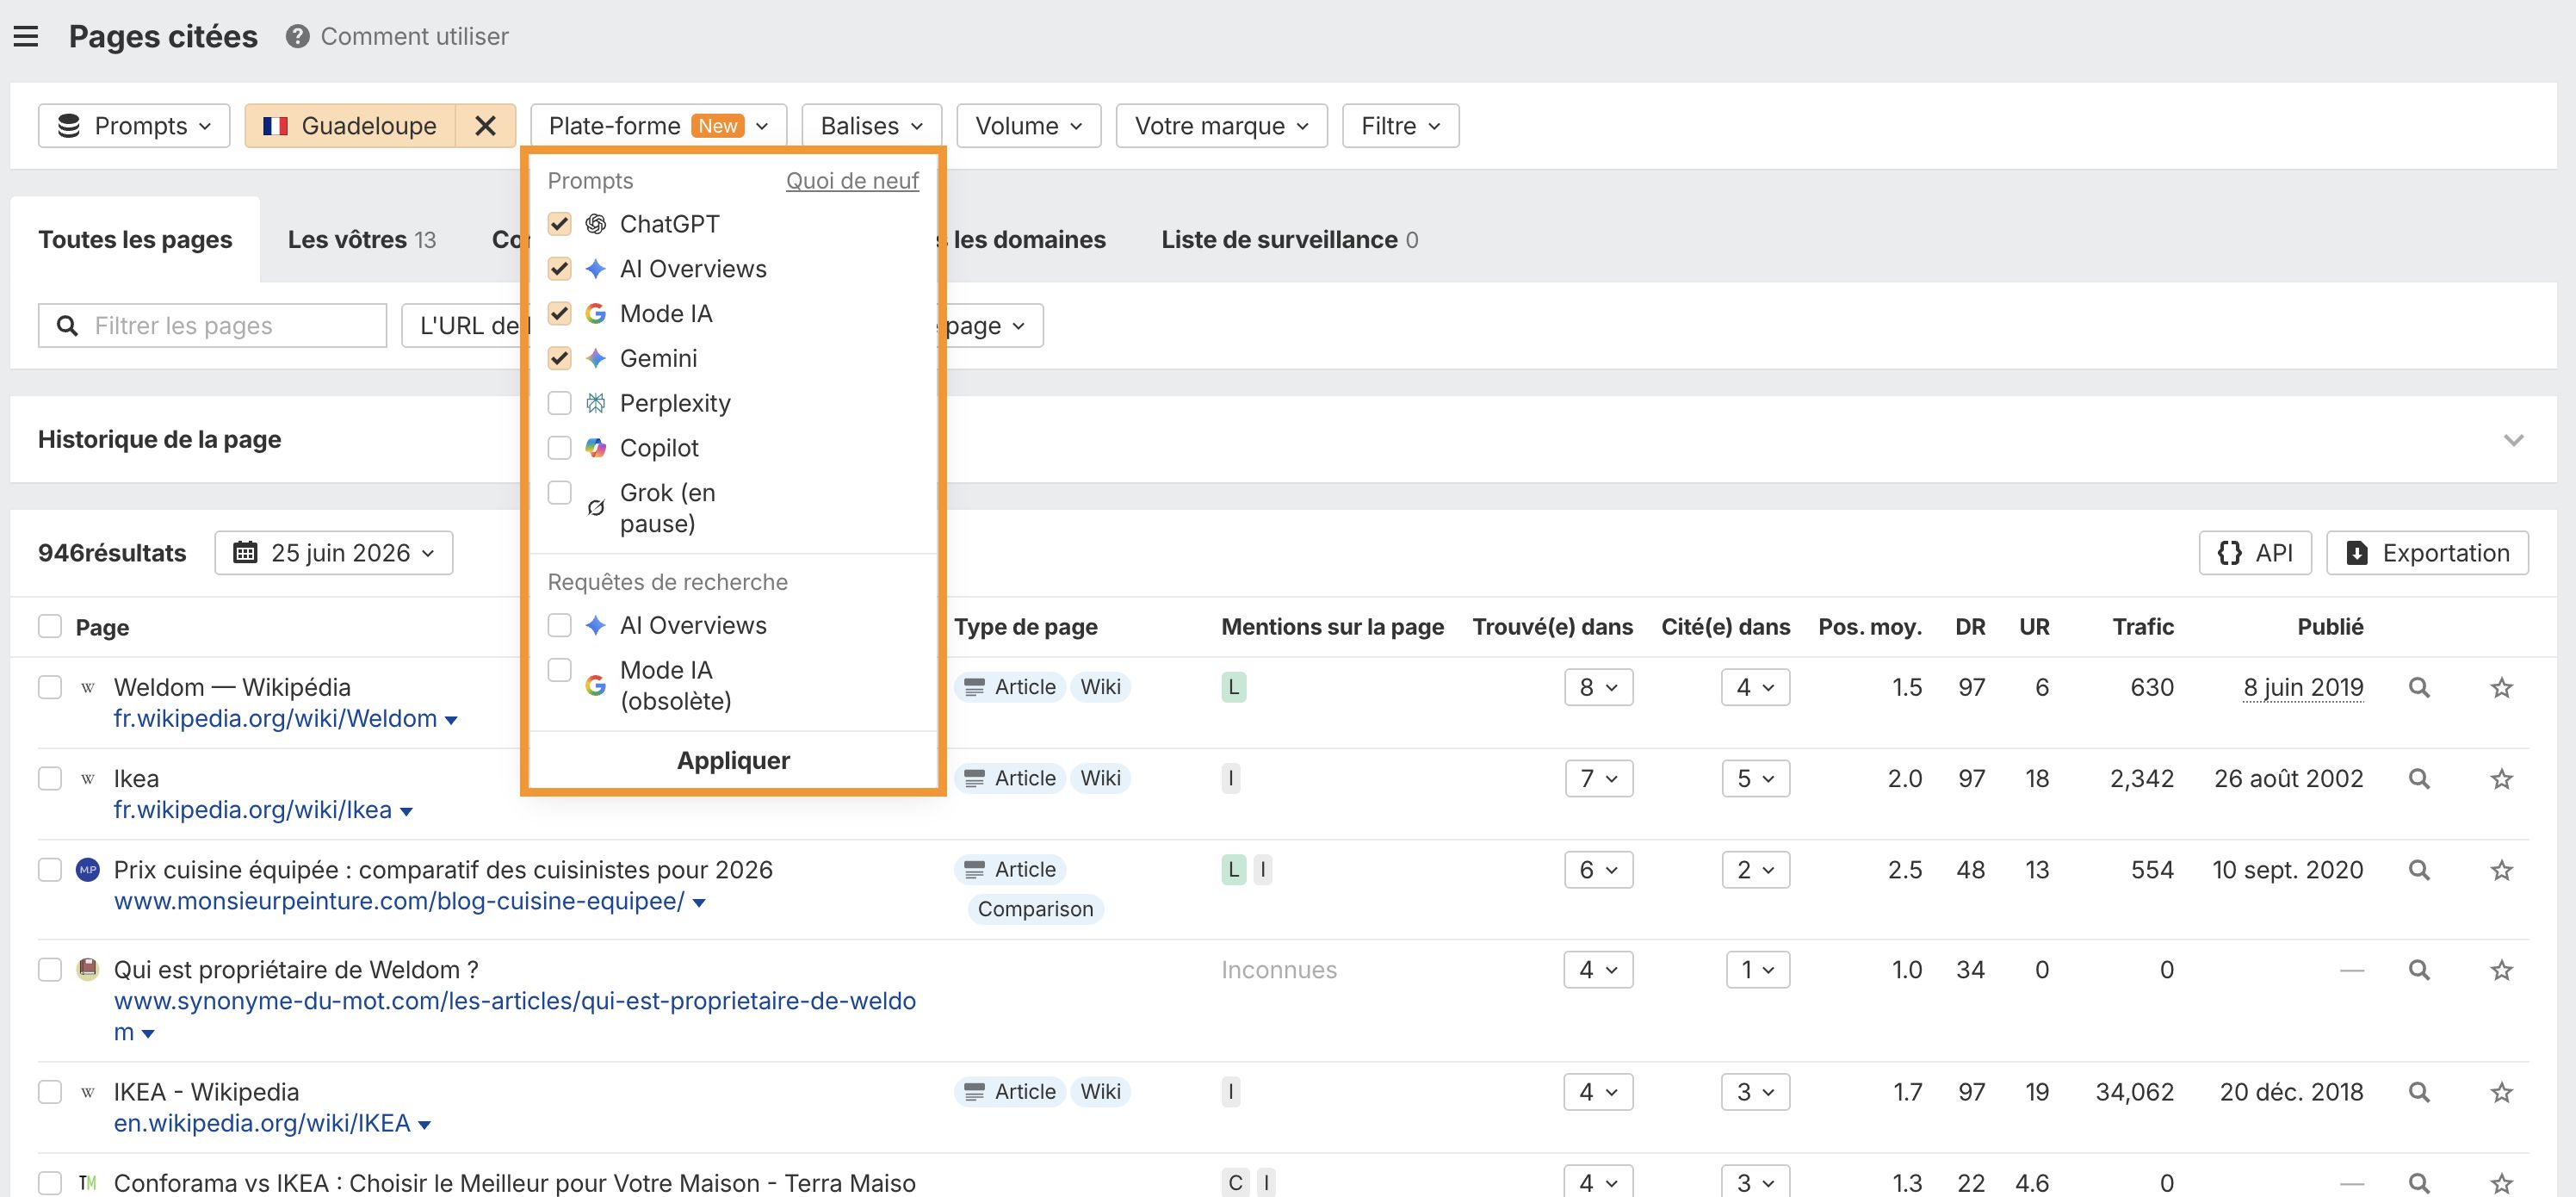
Task: Switch to the Toutes les pages tab
Action: [135, 240]
